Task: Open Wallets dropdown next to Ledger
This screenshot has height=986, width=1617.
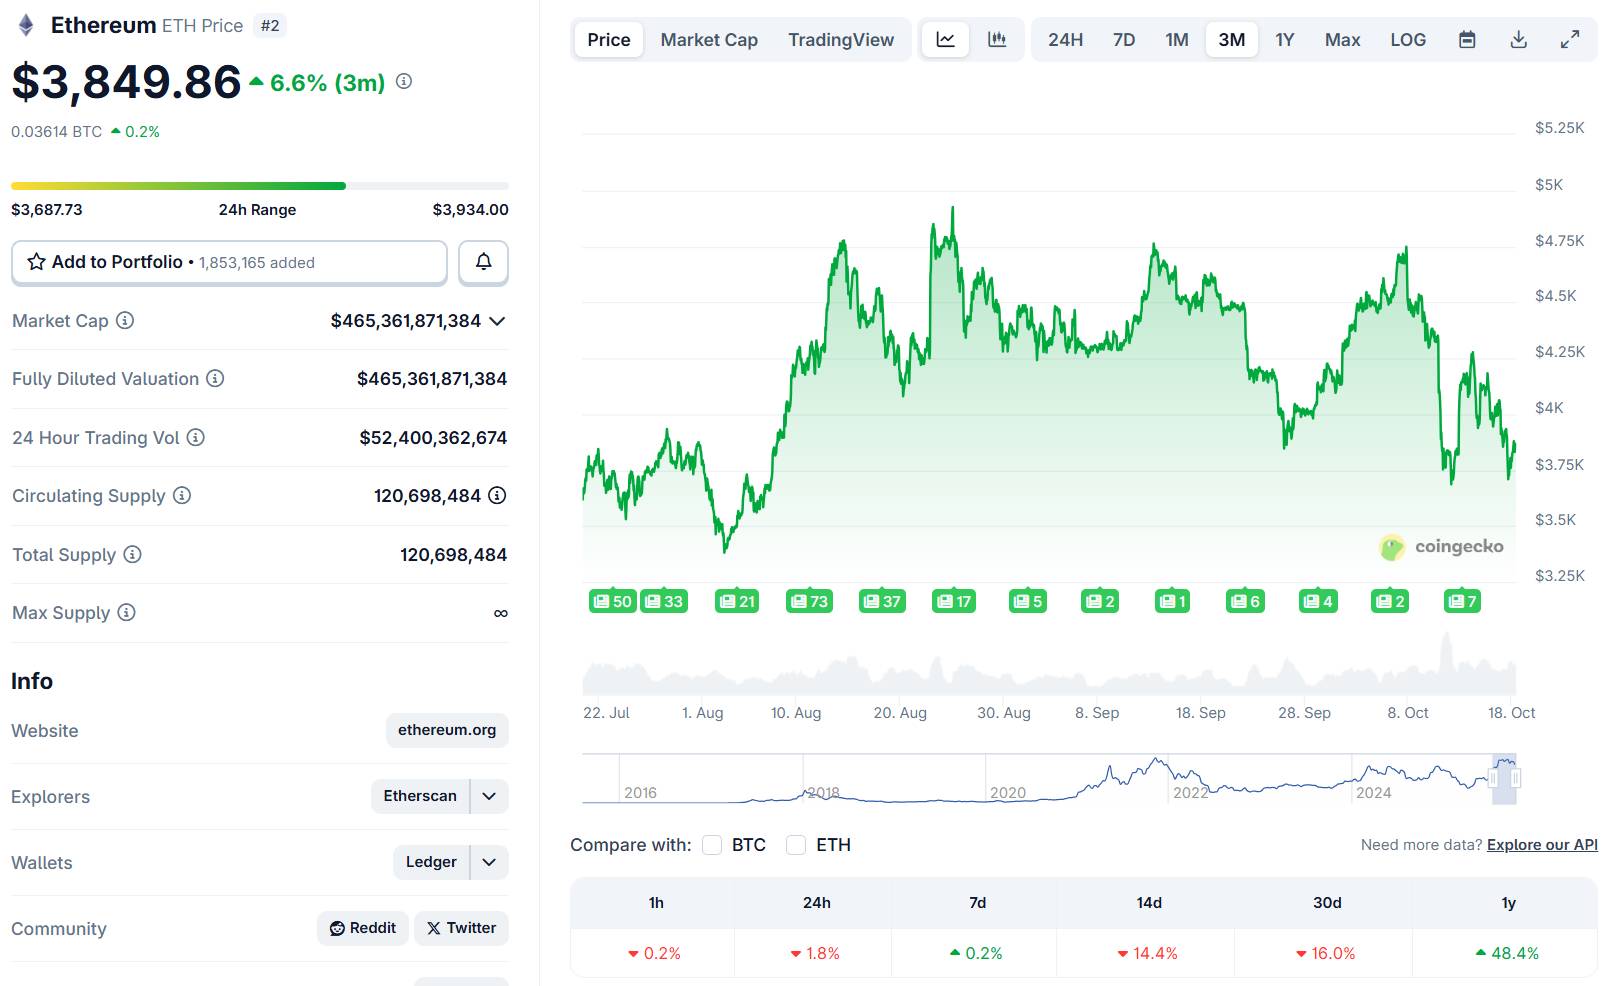Action: pyautogui.click(x=489, y=862)
